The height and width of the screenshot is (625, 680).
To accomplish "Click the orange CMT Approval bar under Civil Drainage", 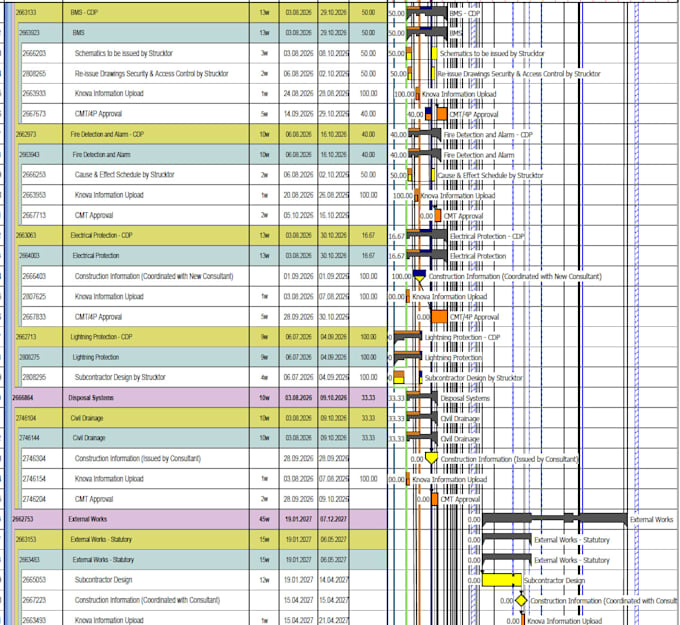I will point(435,499).
